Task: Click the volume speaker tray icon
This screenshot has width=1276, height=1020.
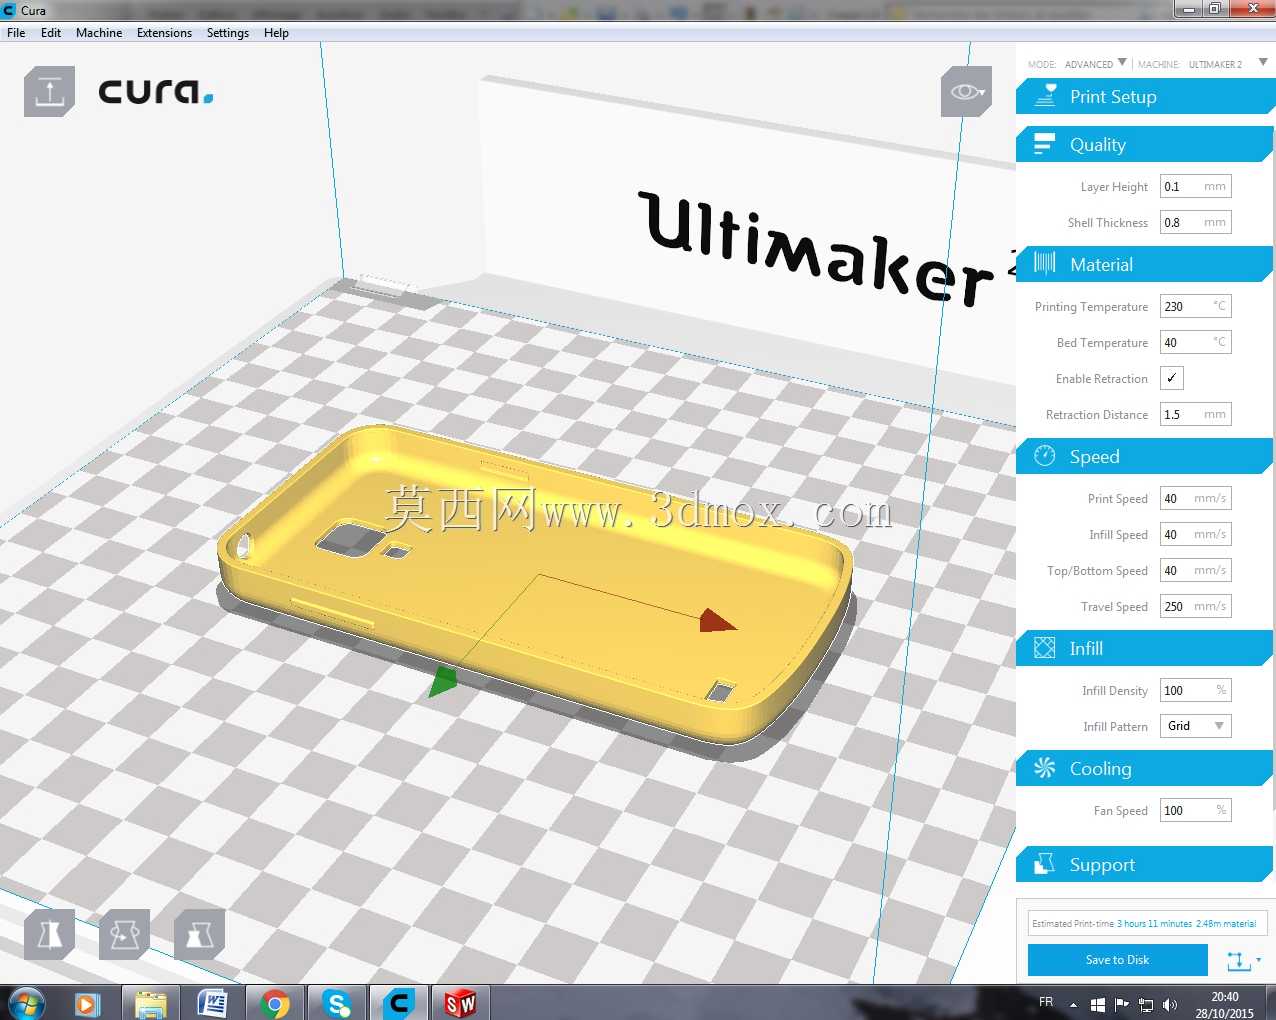Action: pos(1170,1004)
